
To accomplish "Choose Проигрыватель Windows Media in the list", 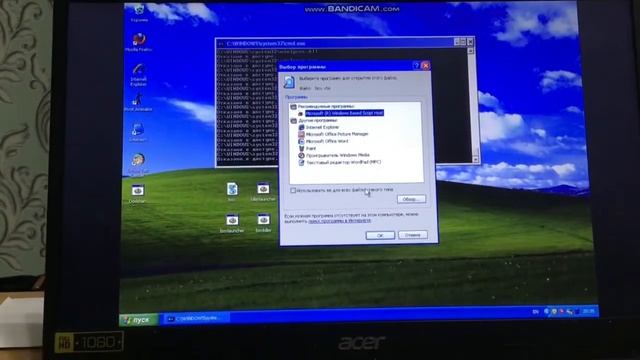I will coord(338,155).
